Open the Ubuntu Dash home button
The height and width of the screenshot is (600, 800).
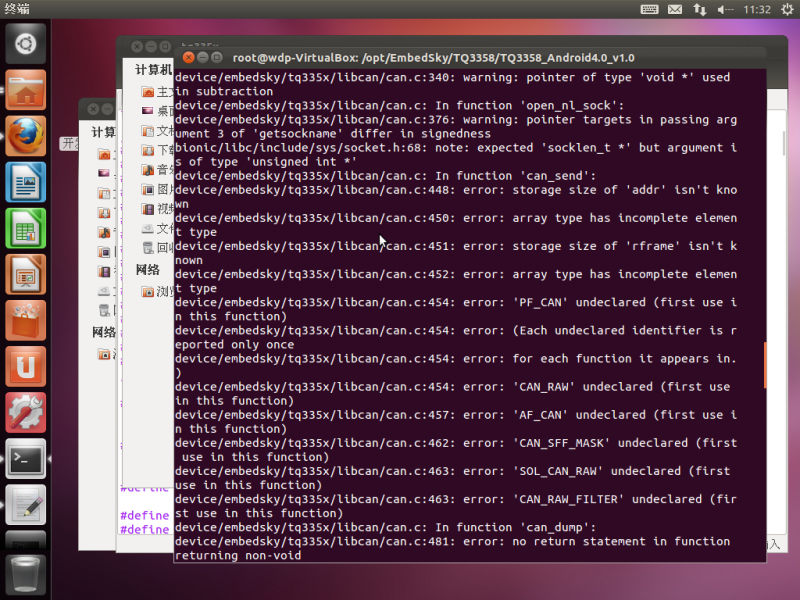point(25,44)
